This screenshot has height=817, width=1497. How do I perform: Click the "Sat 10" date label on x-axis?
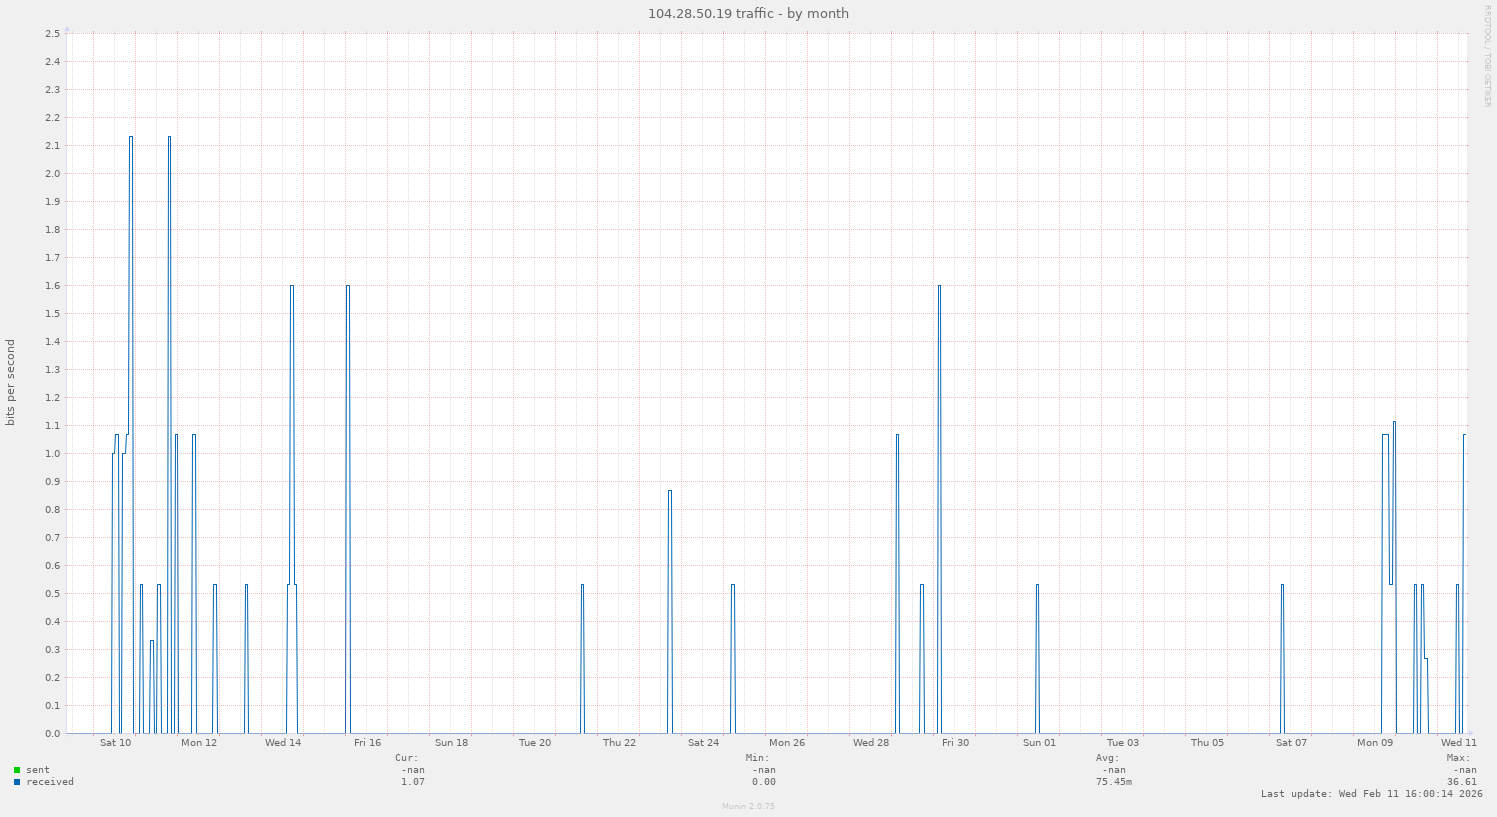[115, 742]
